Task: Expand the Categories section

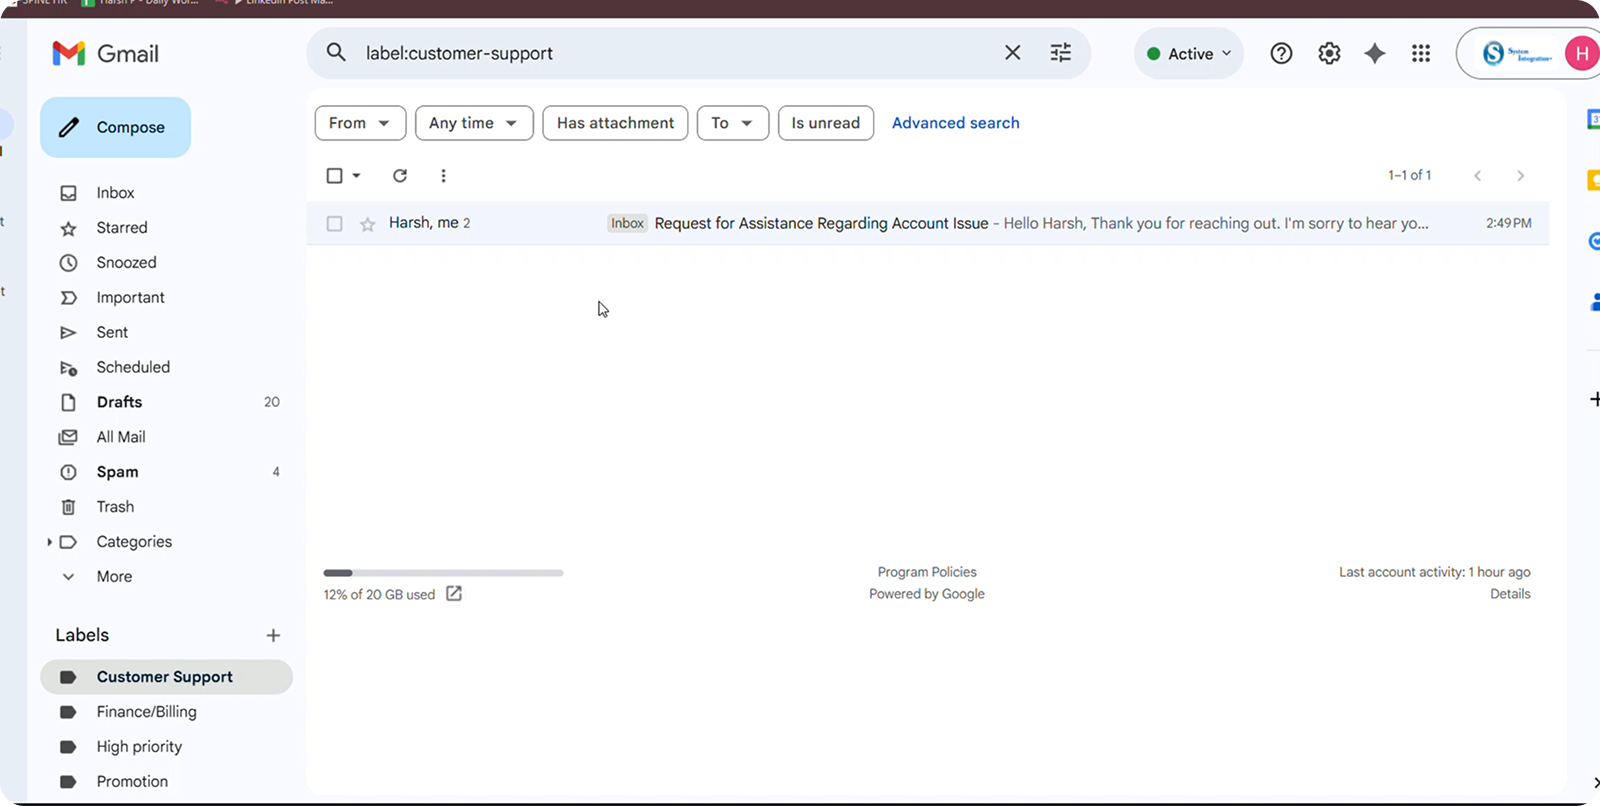Action: tap(49, 542)
